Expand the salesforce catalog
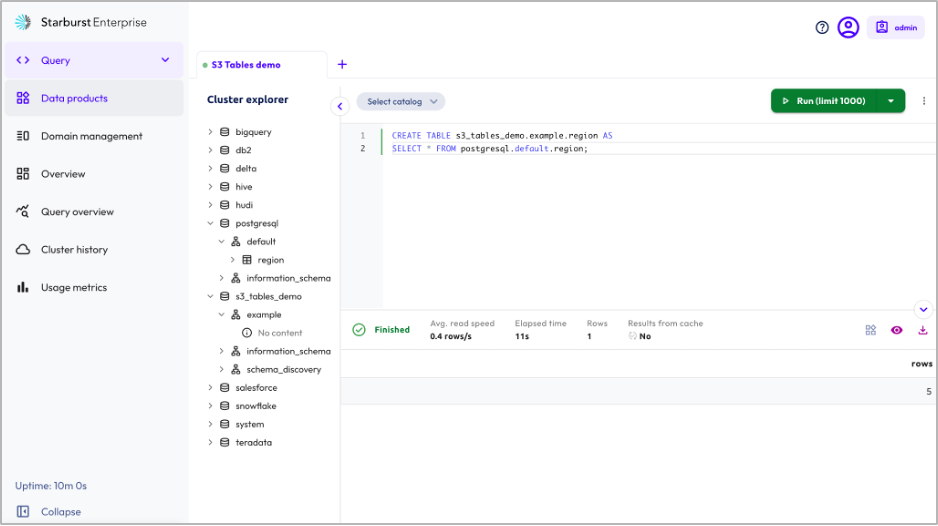The width and height of the screenshot is (938, 526). [x=210, y=388]
